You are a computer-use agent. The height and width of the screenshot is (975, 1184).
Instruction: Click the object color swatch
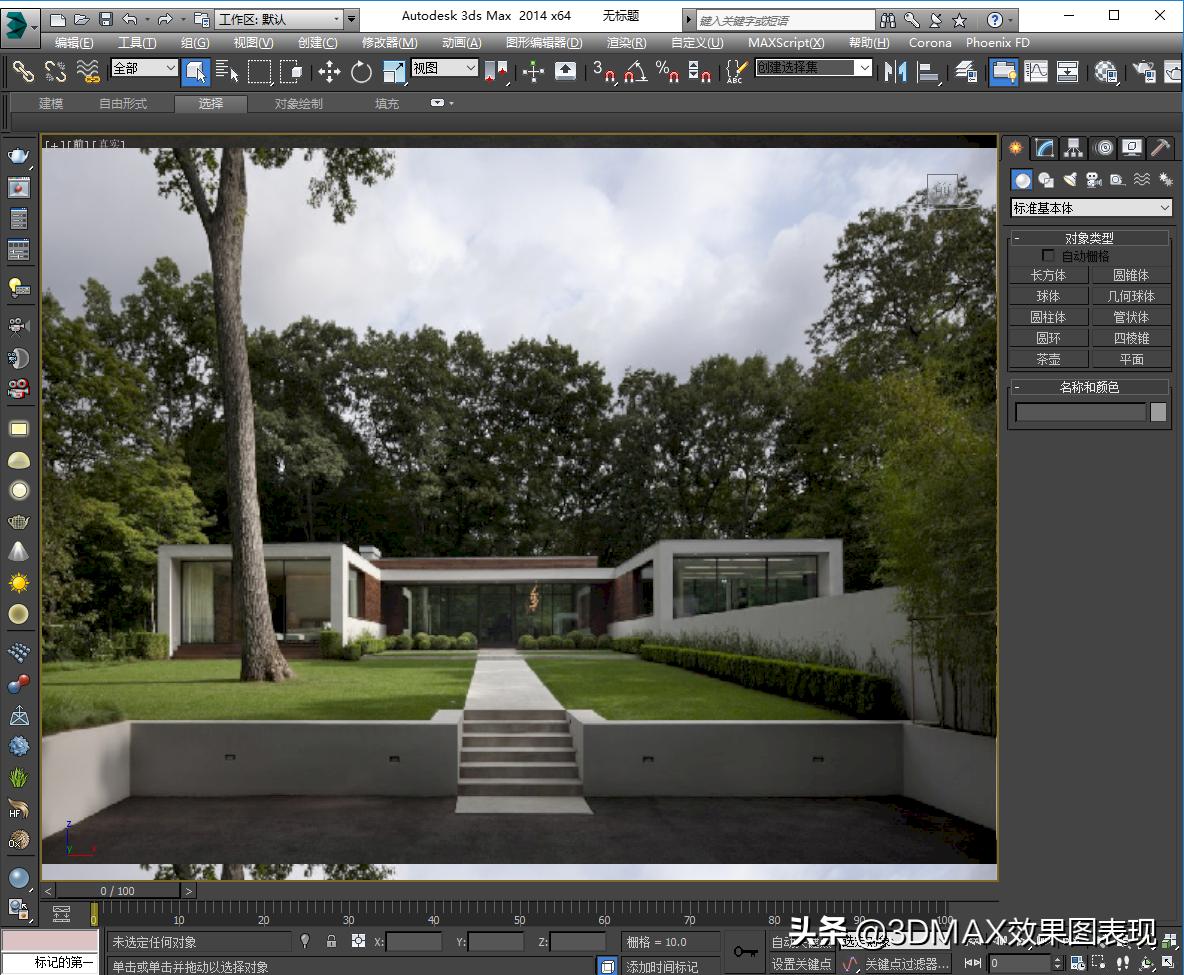point(1158,412)
